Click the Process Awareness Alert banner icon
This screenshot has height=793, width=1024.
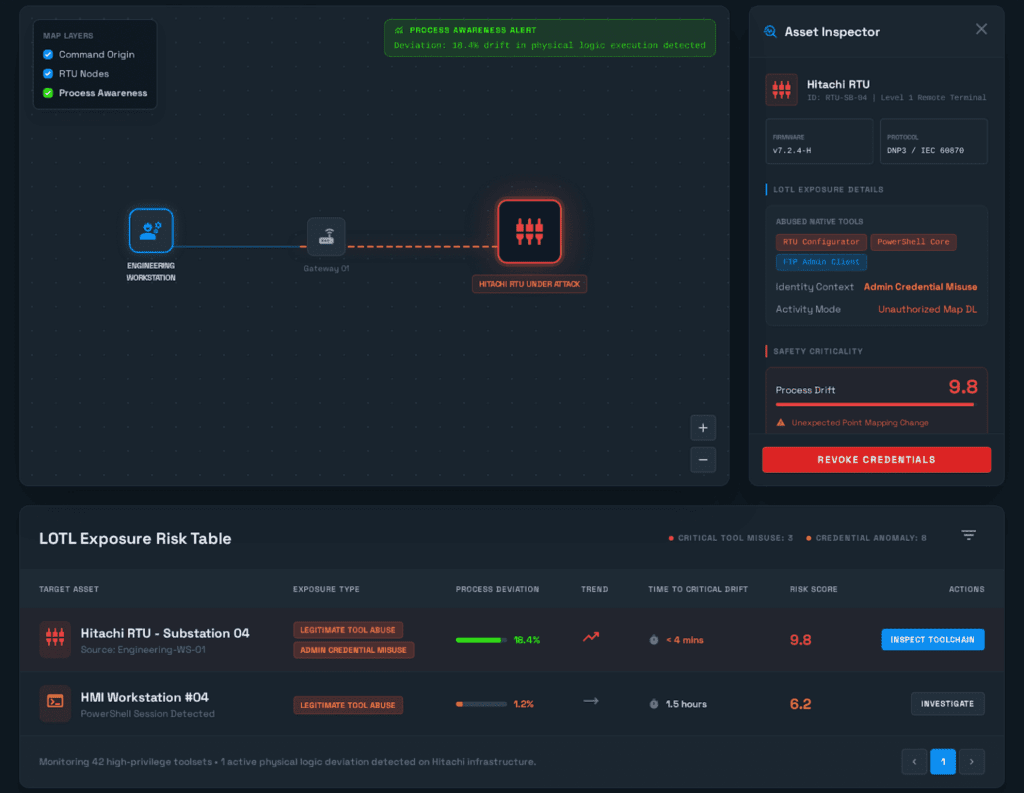[399, 30]
